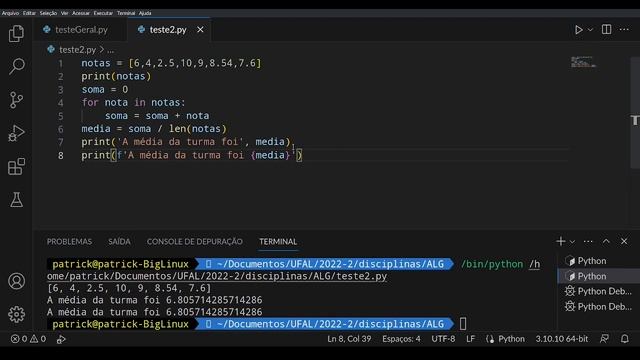Open the Ver menu
Screen dimensions: 640x360
coord(64,13)
